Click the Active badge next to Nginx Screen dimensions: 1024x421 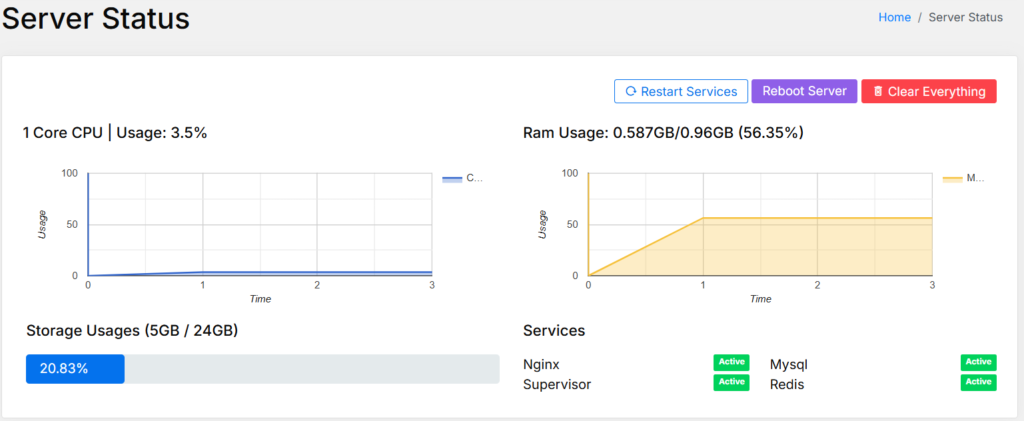[x=731, y=362]
